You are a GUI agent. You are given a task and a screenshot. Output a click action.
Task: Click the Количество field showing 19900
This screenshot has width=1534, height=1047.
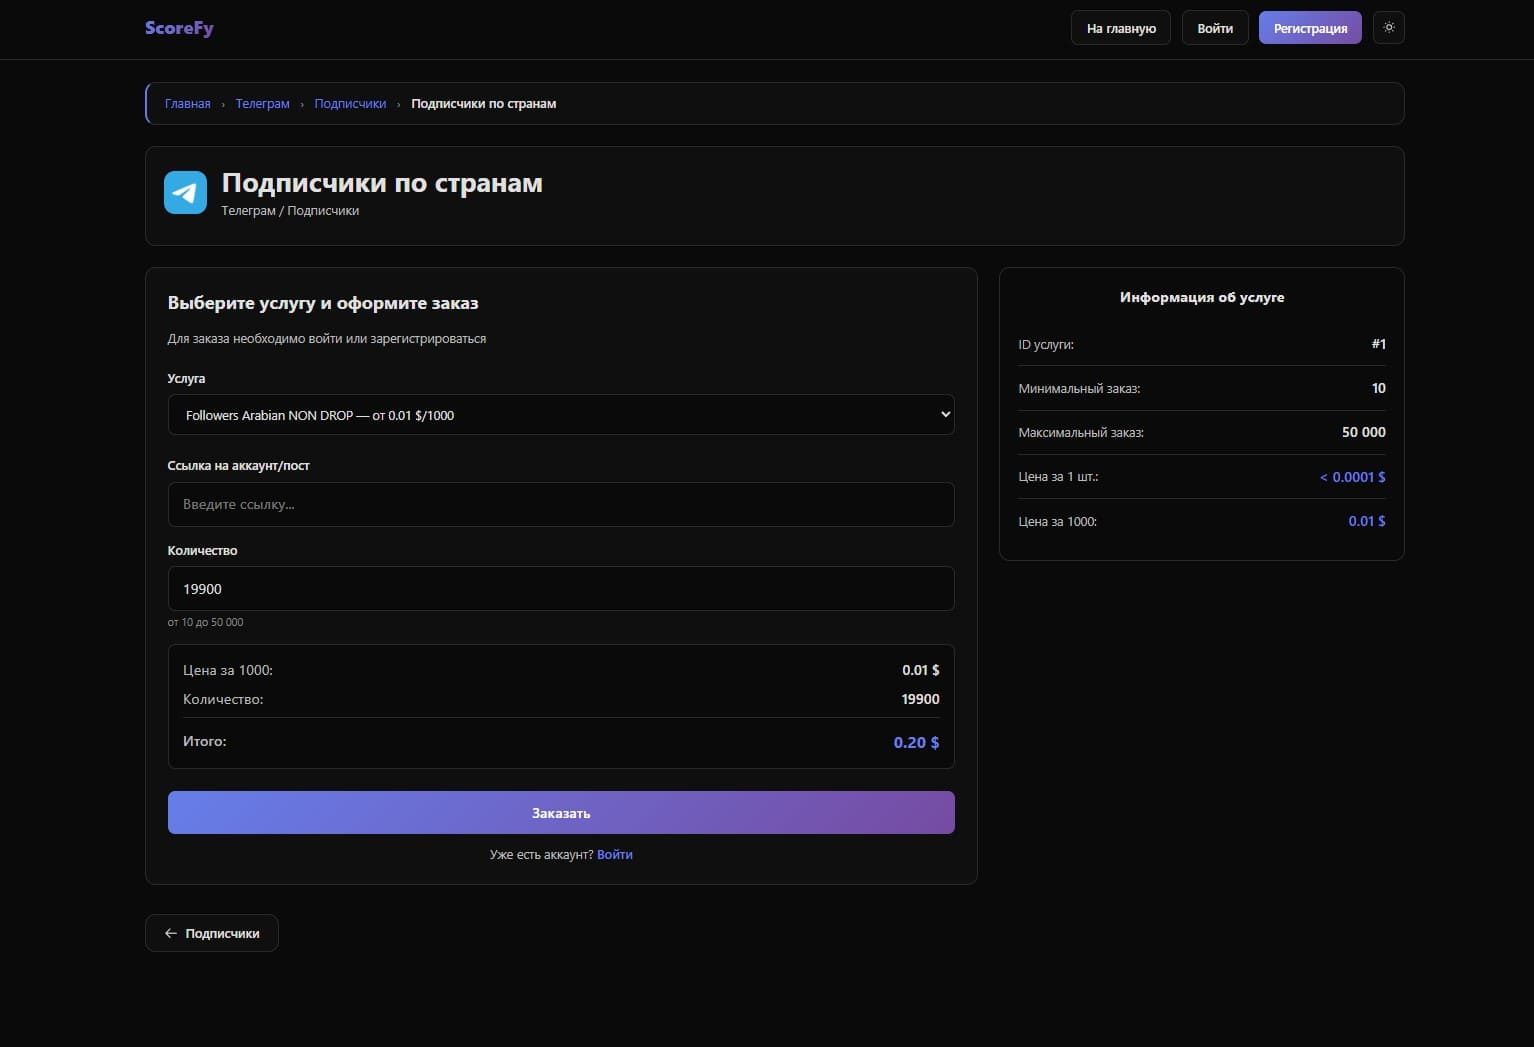tap(561, 589)
